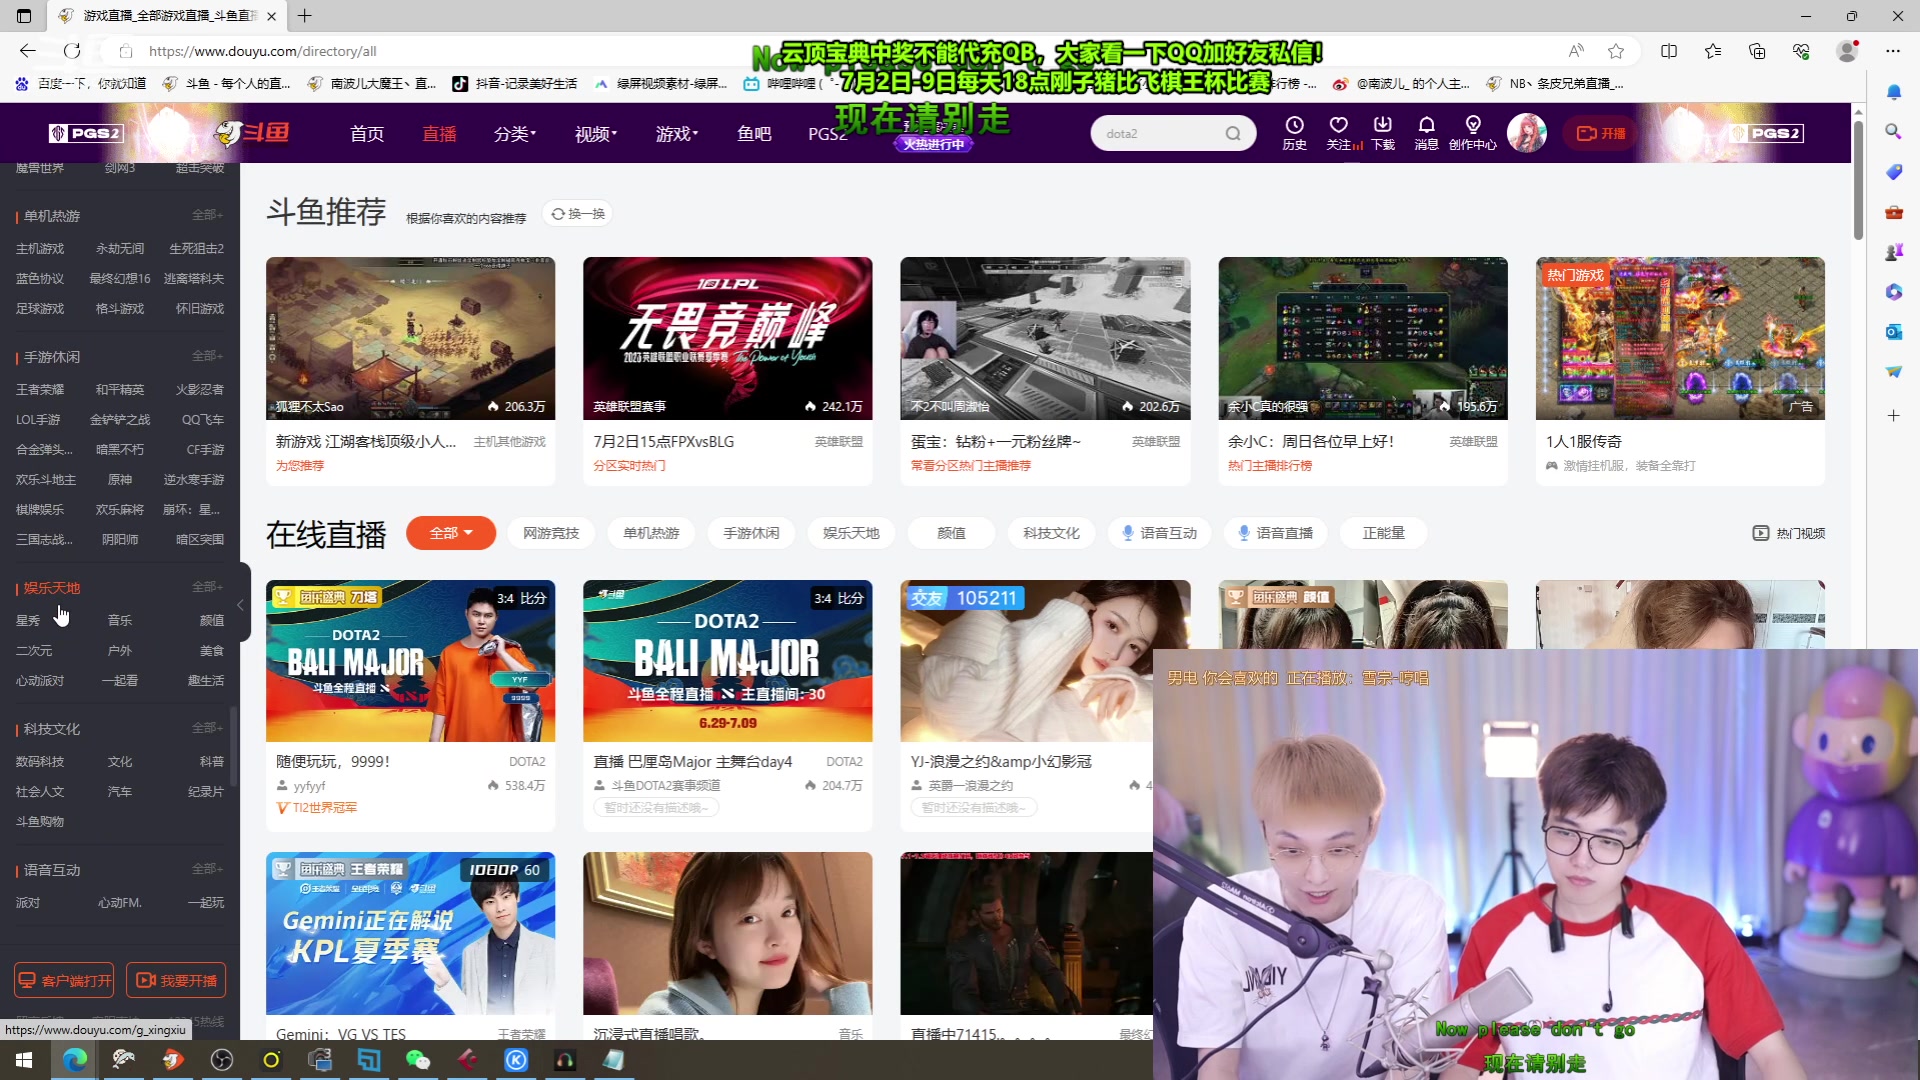The width and height of the screenshot is (1920, 1080).
Task: Open the 消息 notifications bell
Action: pyautogui.click(x=1427, y=132)
